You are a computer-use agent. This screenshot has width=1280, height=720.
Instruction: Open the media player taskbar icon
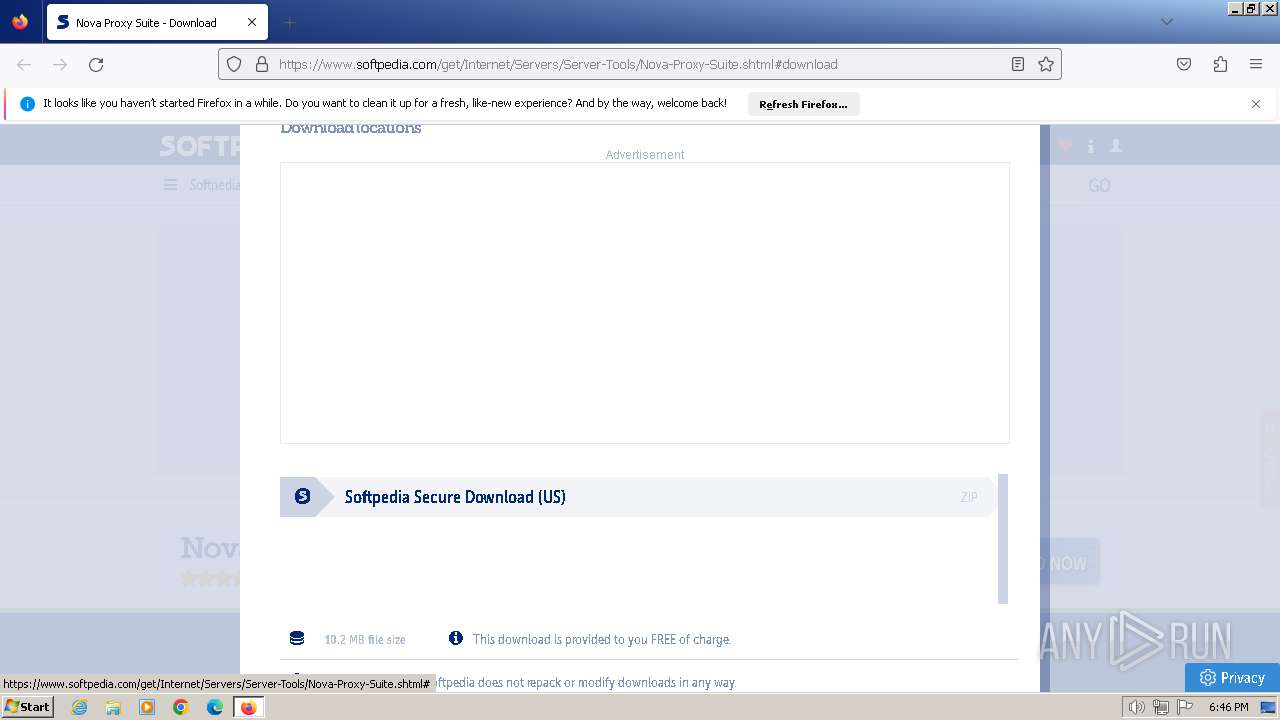pyautogui.click(x=147, y=707)
